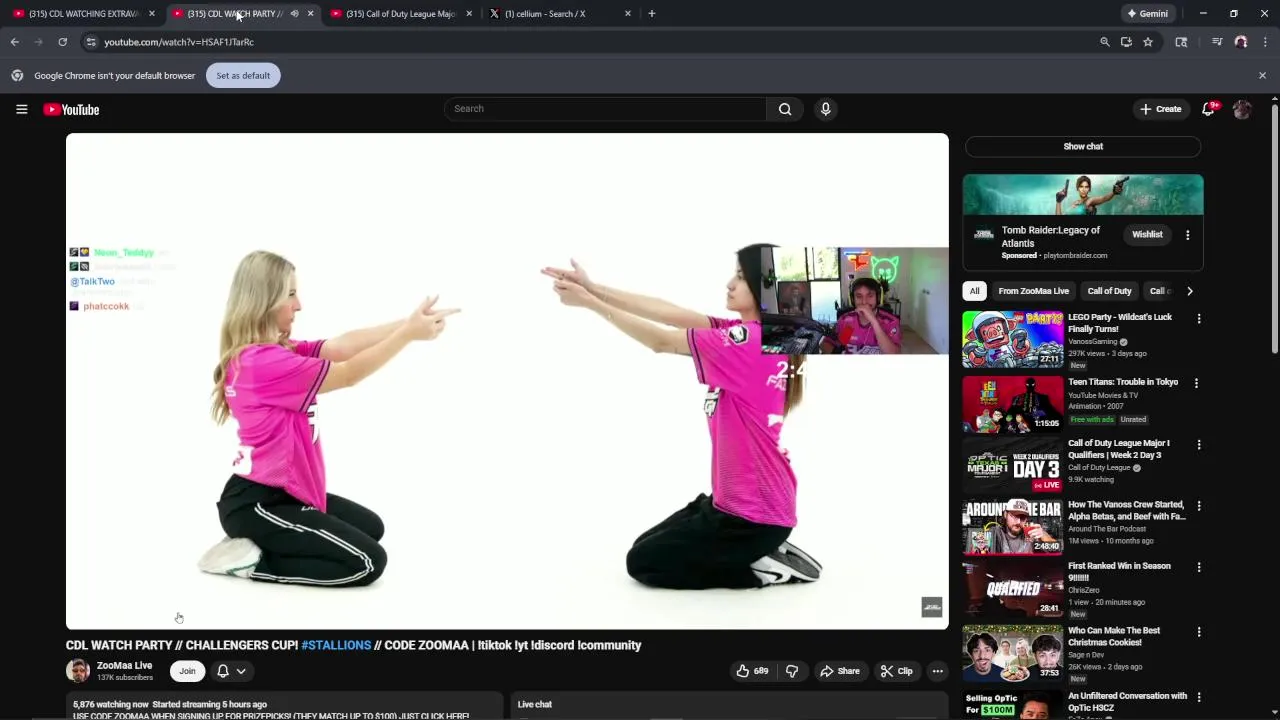The height and width of the screenshot is (720, 1280).
Task: Go to YouTube home via logo
Action: pos(71,109)
